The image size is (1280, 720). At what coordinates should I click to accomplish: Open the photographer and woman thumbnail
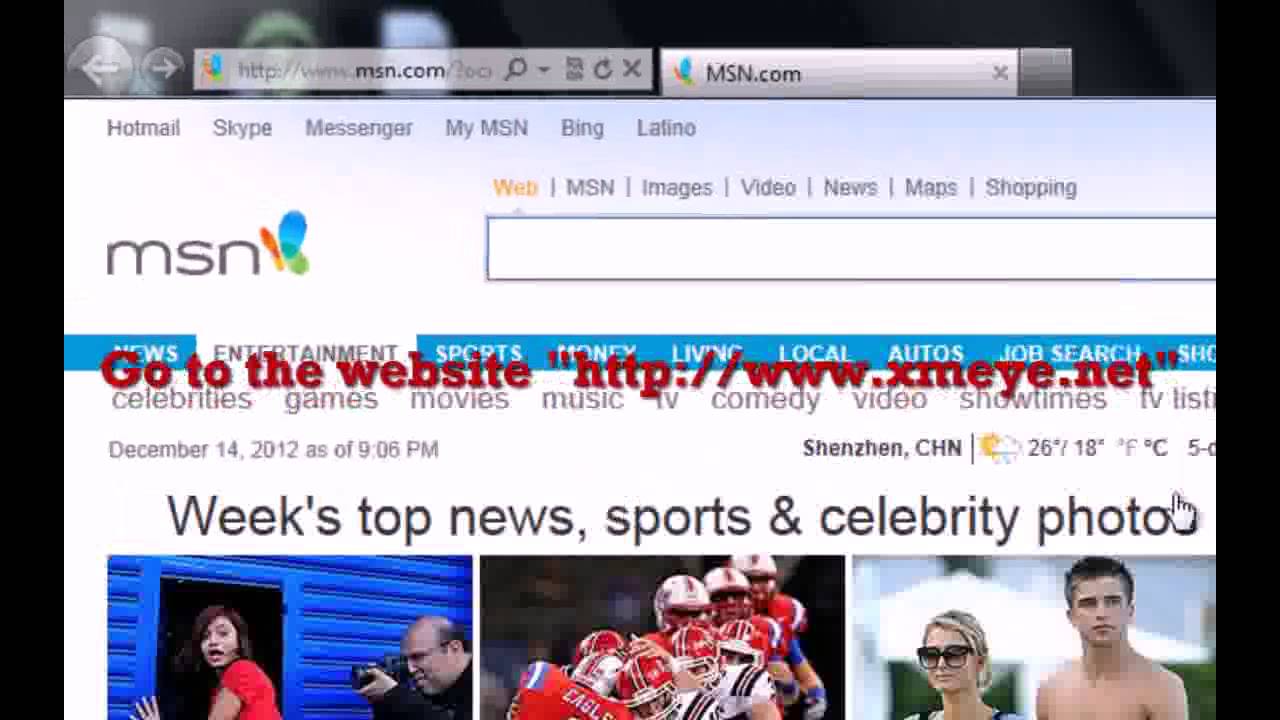click(290, 638)
